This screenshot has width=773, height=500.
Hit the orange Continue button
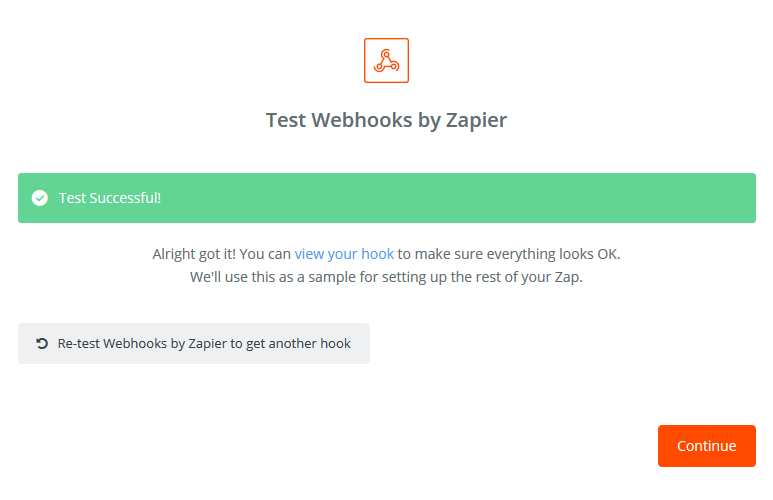pyautogui.click(x=706, y=446)
